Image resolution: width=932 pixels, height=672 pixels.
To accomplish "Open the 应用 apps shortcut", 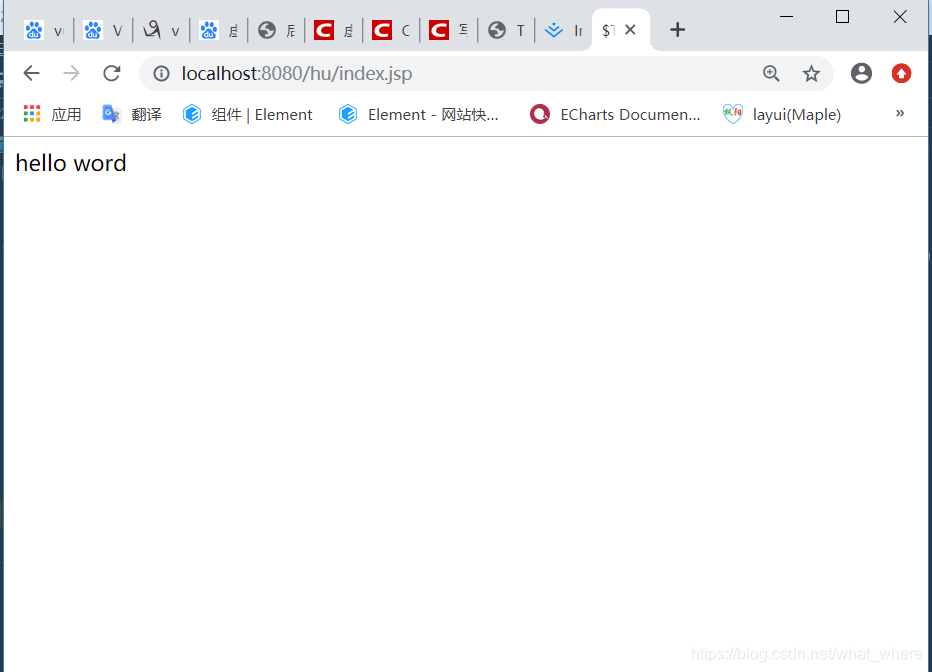I will click(52, 114).
